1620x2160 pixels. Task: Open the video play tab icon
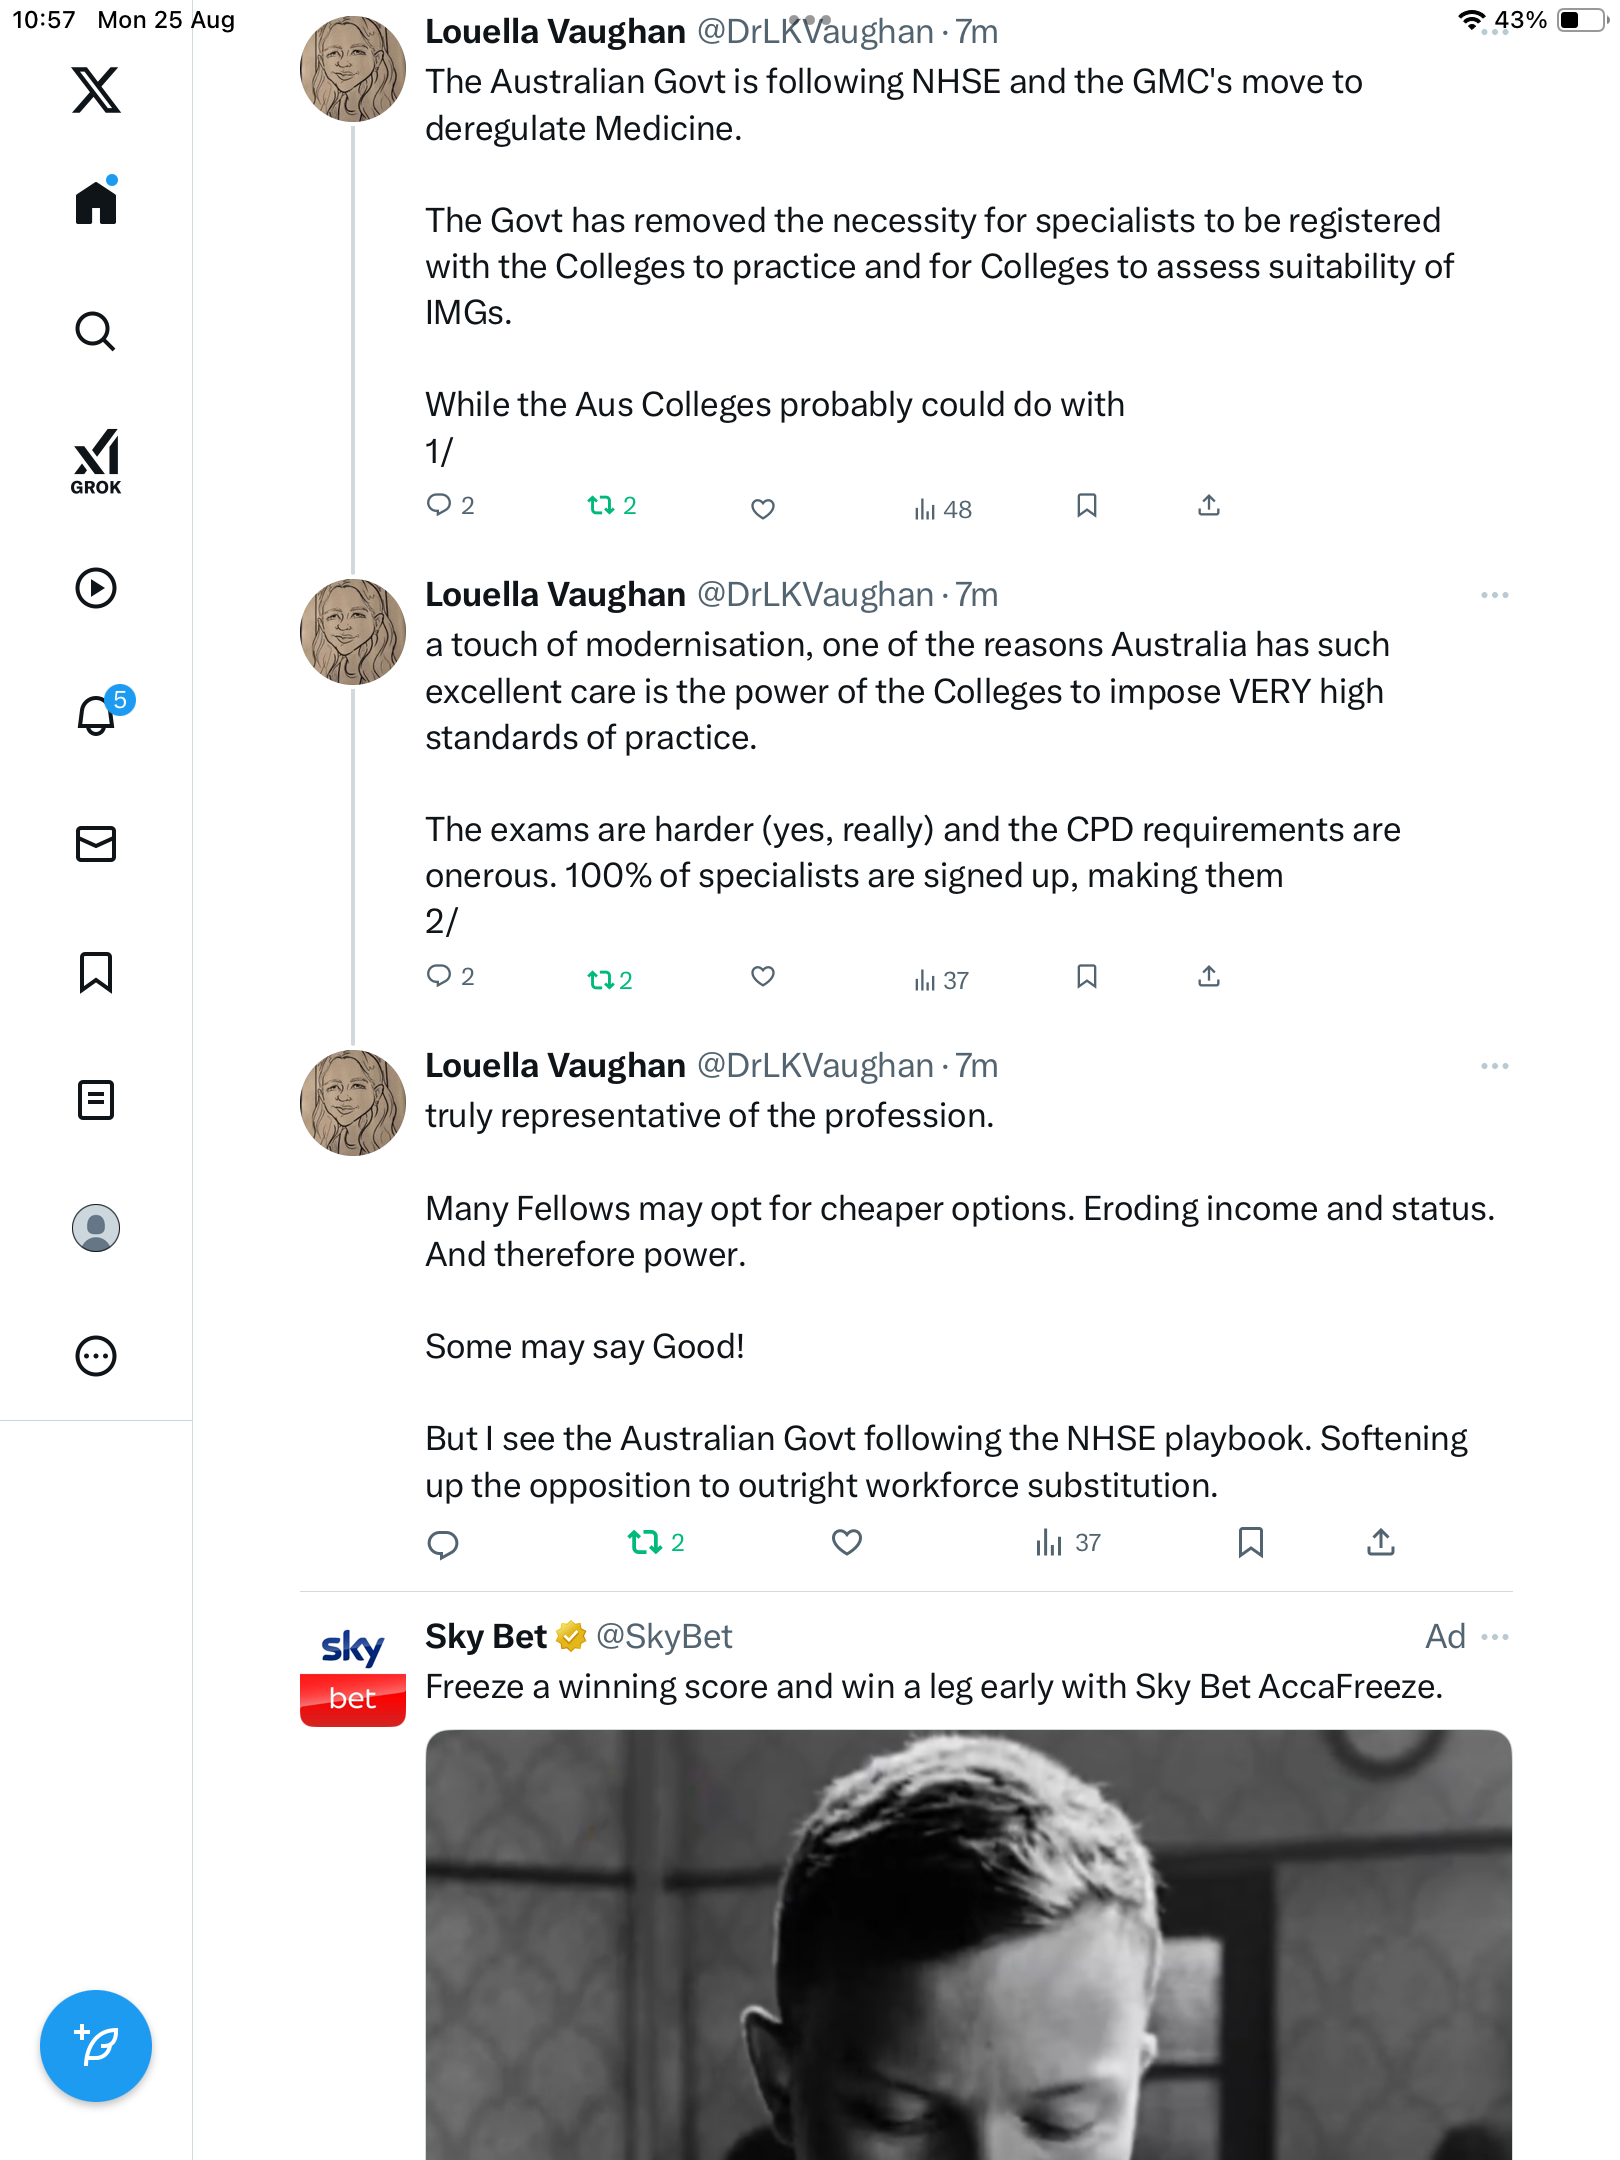click(96, 588)
